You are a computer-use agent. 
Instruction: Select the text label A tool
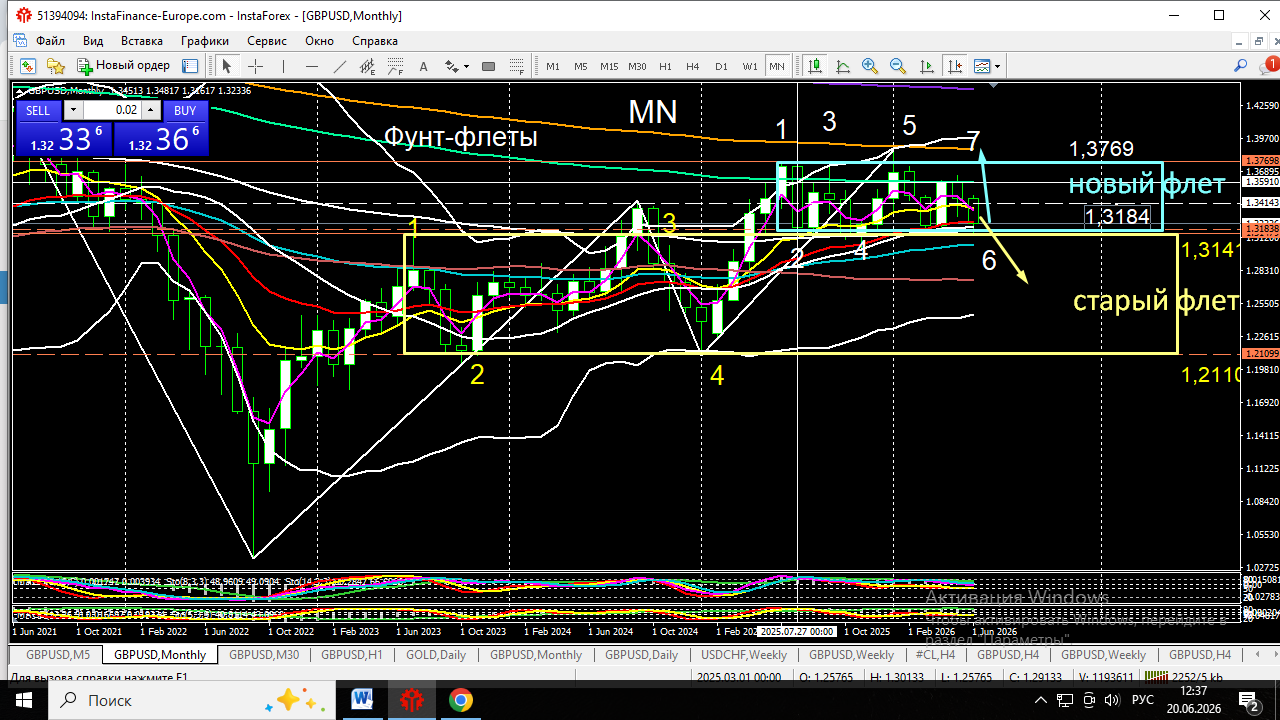pyautogui.click(x=423, y=66)
